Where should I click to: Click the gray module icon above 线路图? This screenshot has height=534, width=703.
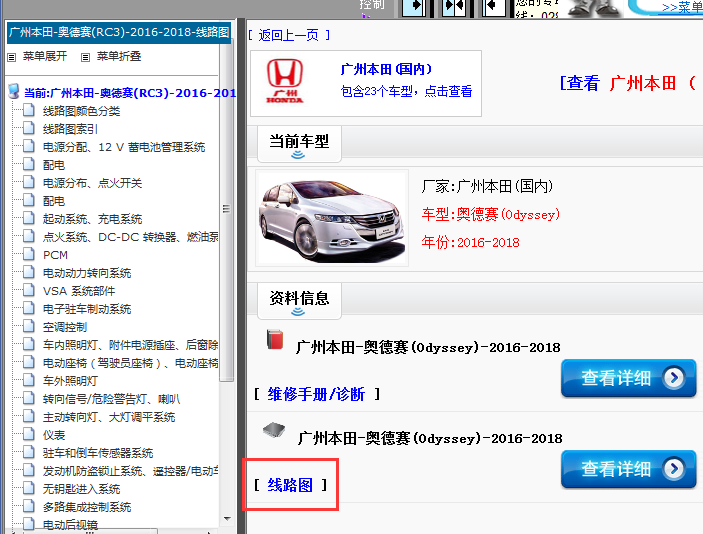click(x=274, y=430)
